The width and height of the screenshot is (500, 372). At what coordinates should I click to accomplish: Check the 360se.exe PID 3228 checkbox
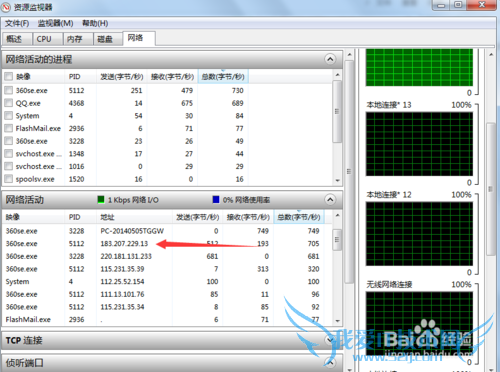coord(9,141)
